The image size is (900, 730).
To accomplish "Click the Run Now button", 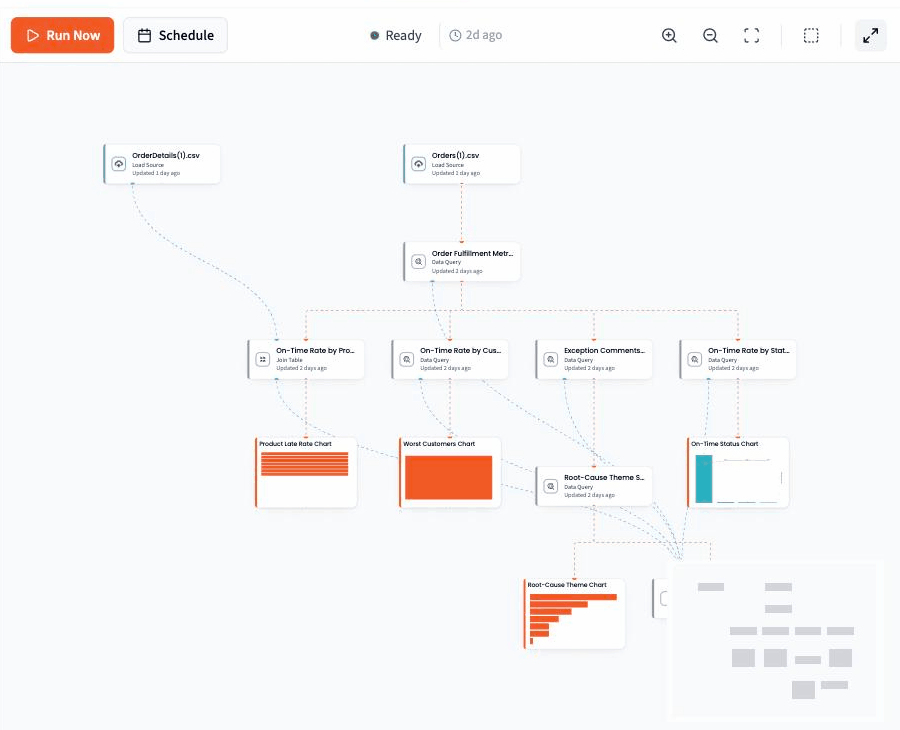I will coord(62,35).
